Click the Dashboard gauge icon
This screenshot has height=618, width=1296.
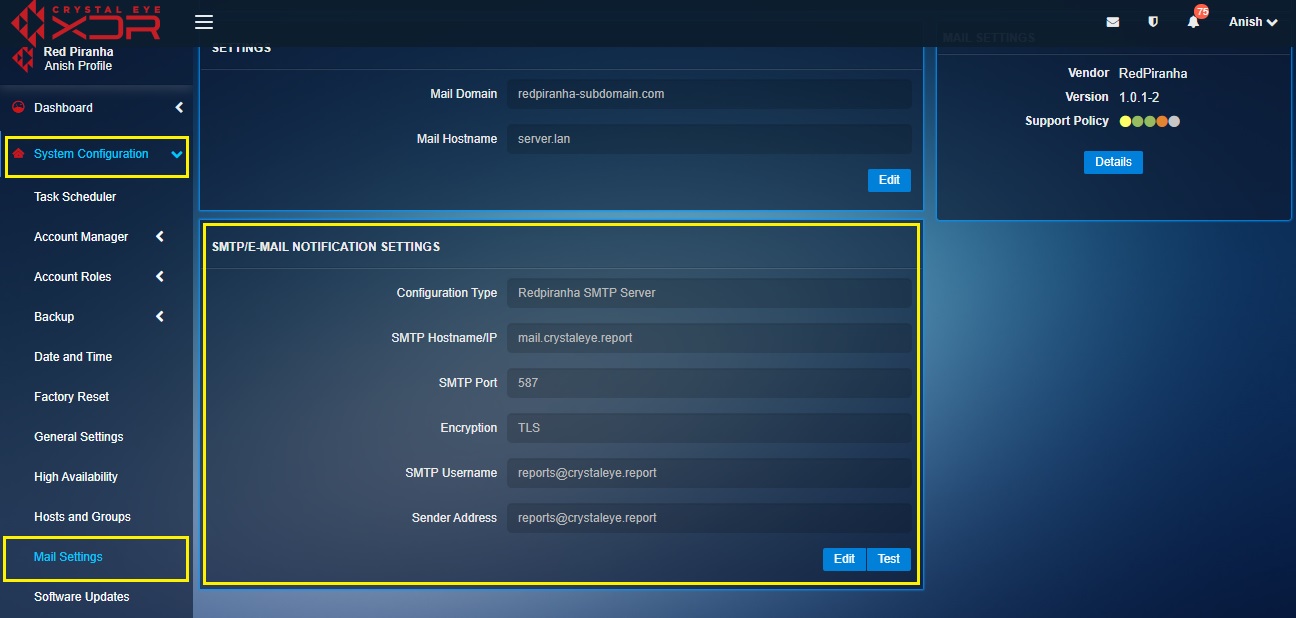click(x=18, y=107)
